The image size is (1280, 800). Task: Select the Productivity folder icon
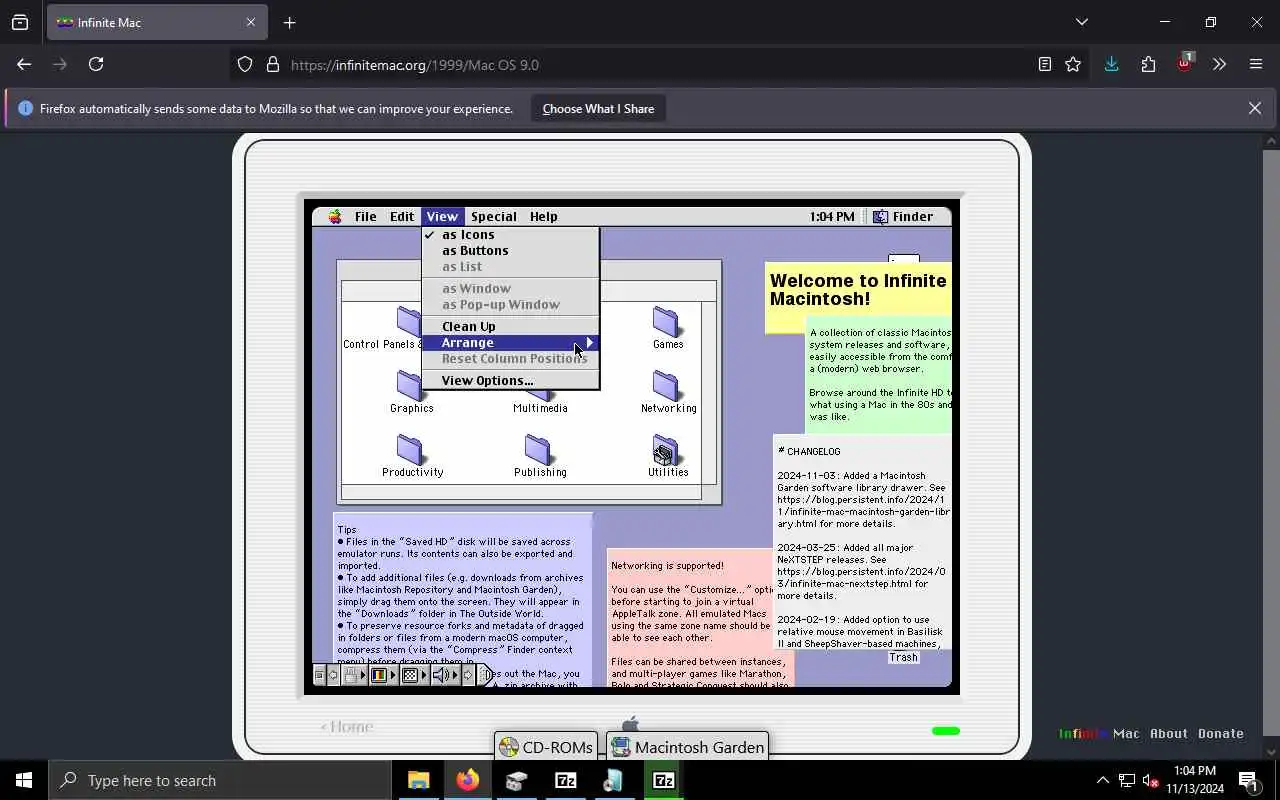click(x=411, y=450)
